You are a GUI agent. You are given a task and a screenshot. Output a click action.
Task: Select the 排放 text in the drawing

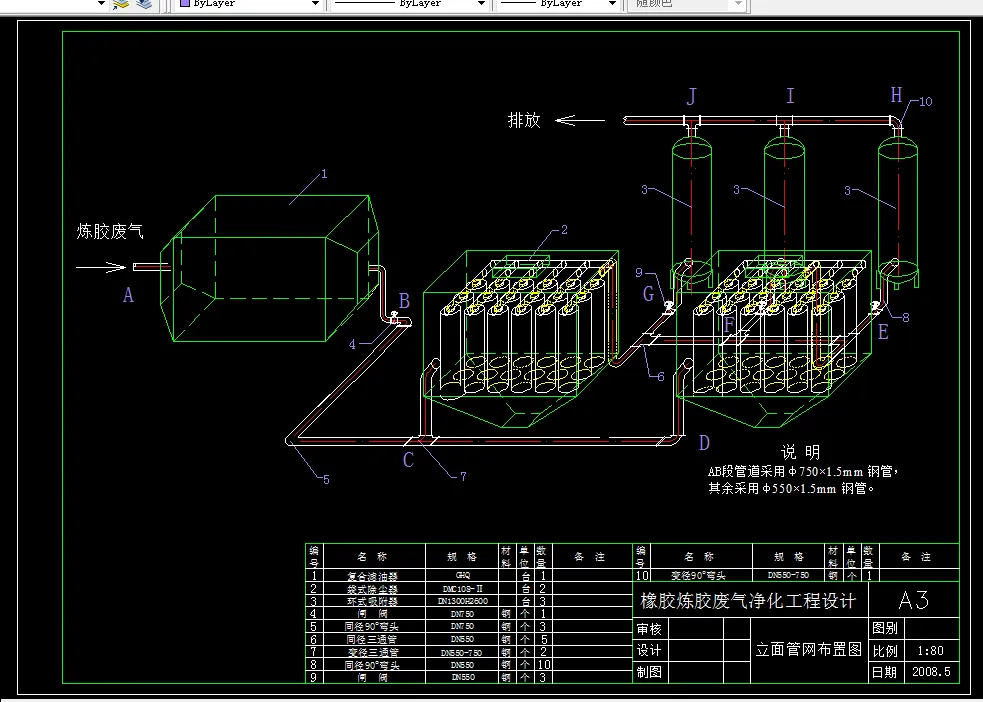pyautogui.click(x=524, y=120)
